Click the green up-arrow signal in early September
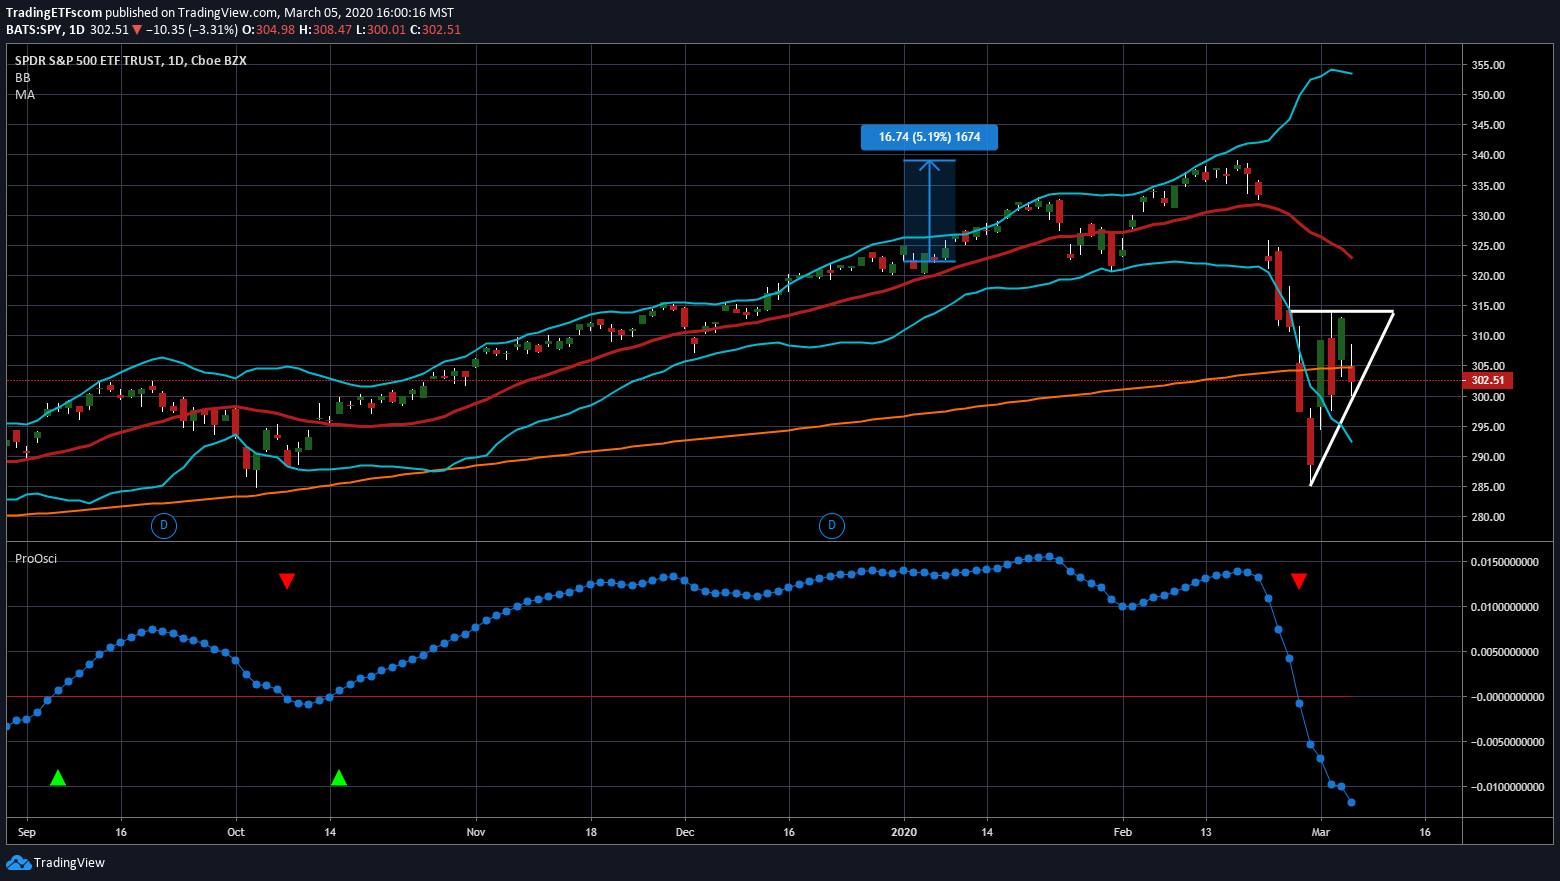 (x=58, y=777)
